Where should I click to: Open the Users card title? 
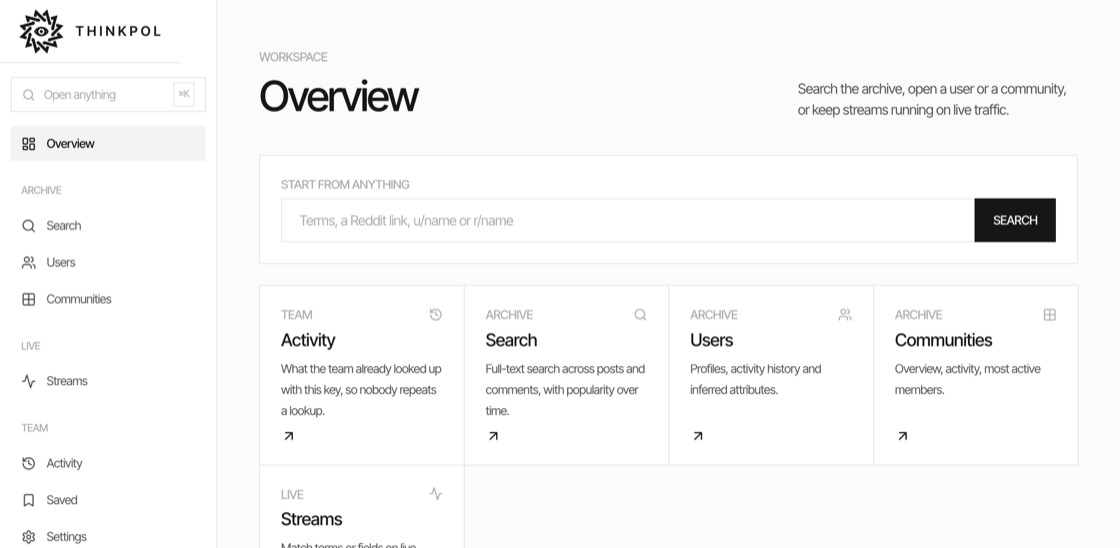click(x=711, y=340)
